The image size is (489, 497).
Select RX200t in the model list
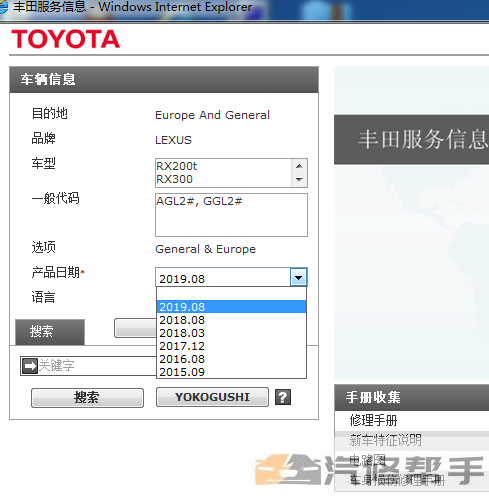[223, 166]
